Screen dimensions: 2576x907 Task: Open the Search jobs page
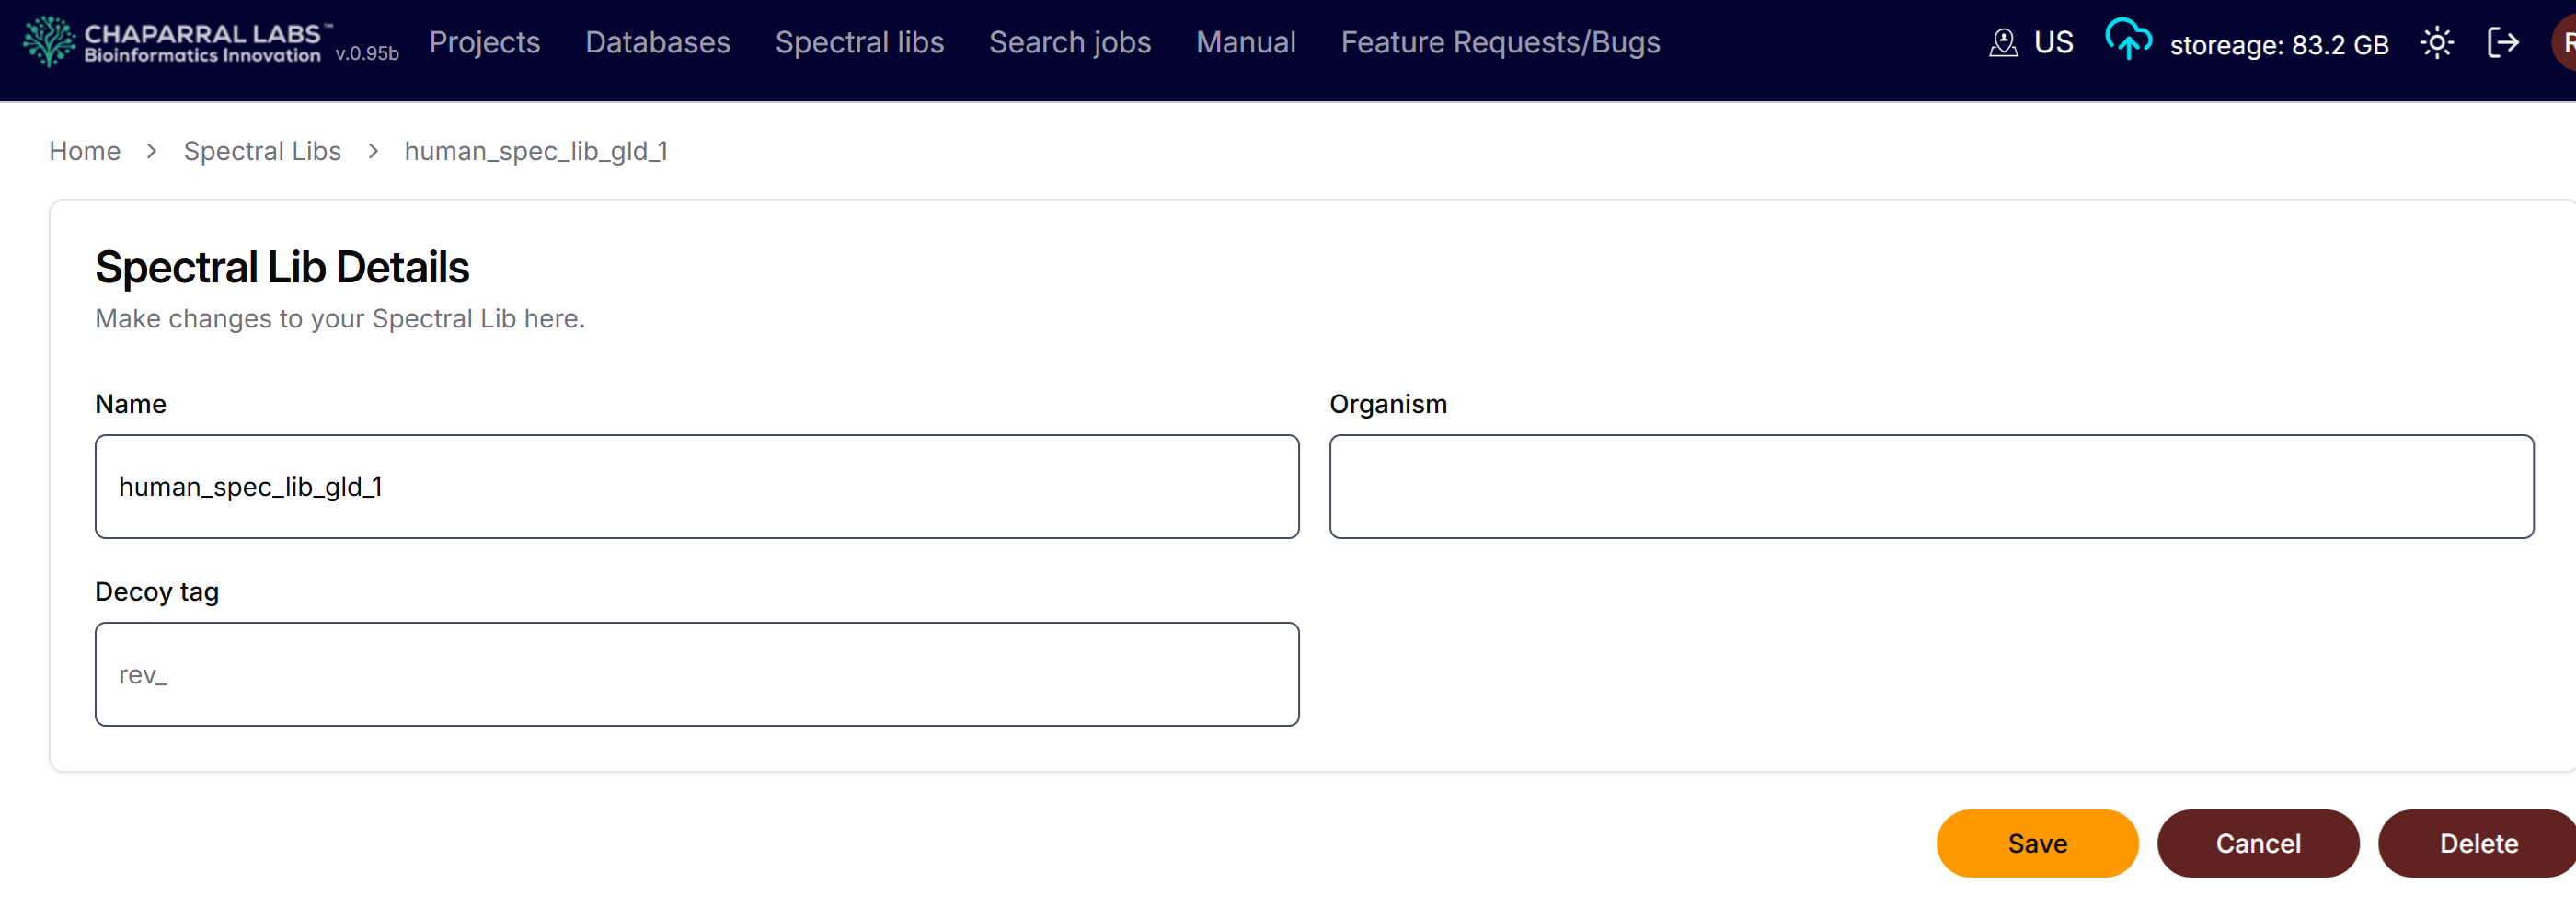pos(1069,43)
